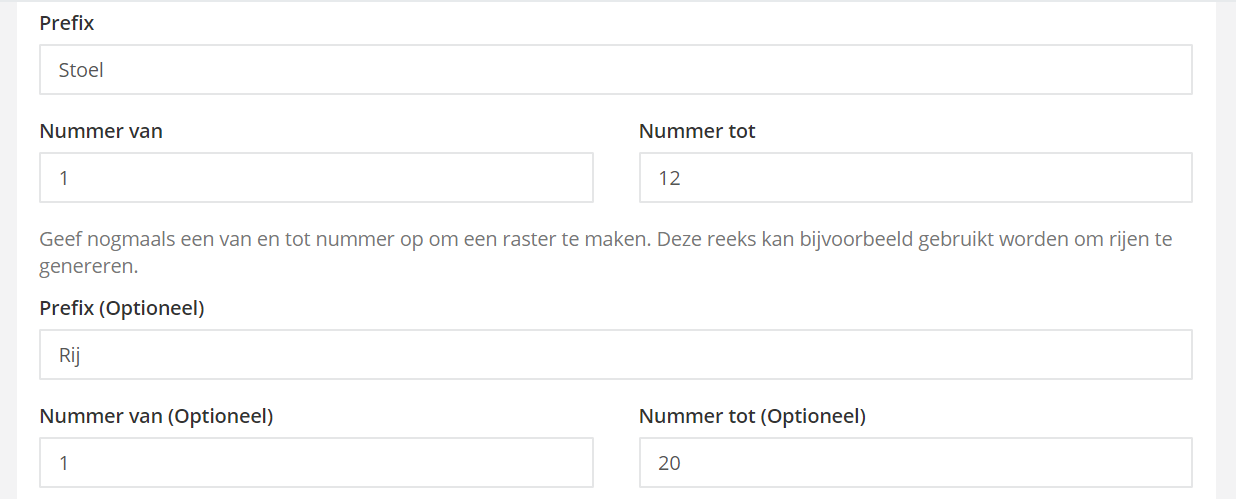This screenshot has height=499, width=1236.
Task: Click the 'Nummer tot (Optioneel)' label
Action: point(752,416)
